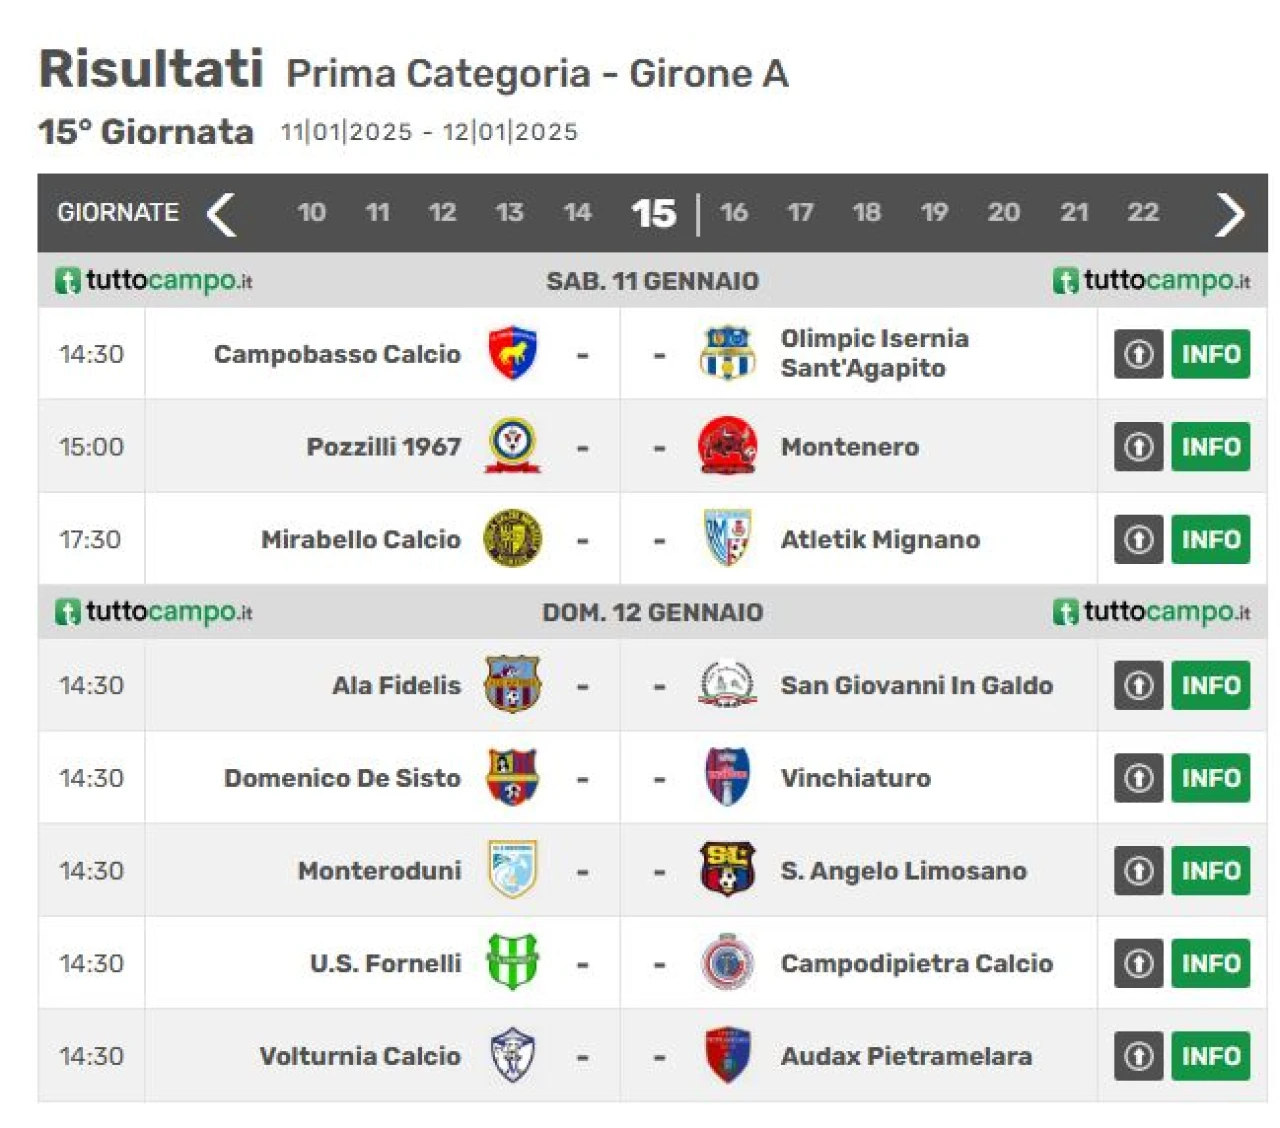
Task: Click the Audax Pietramelara team shield
Action: click(727, 1055)
